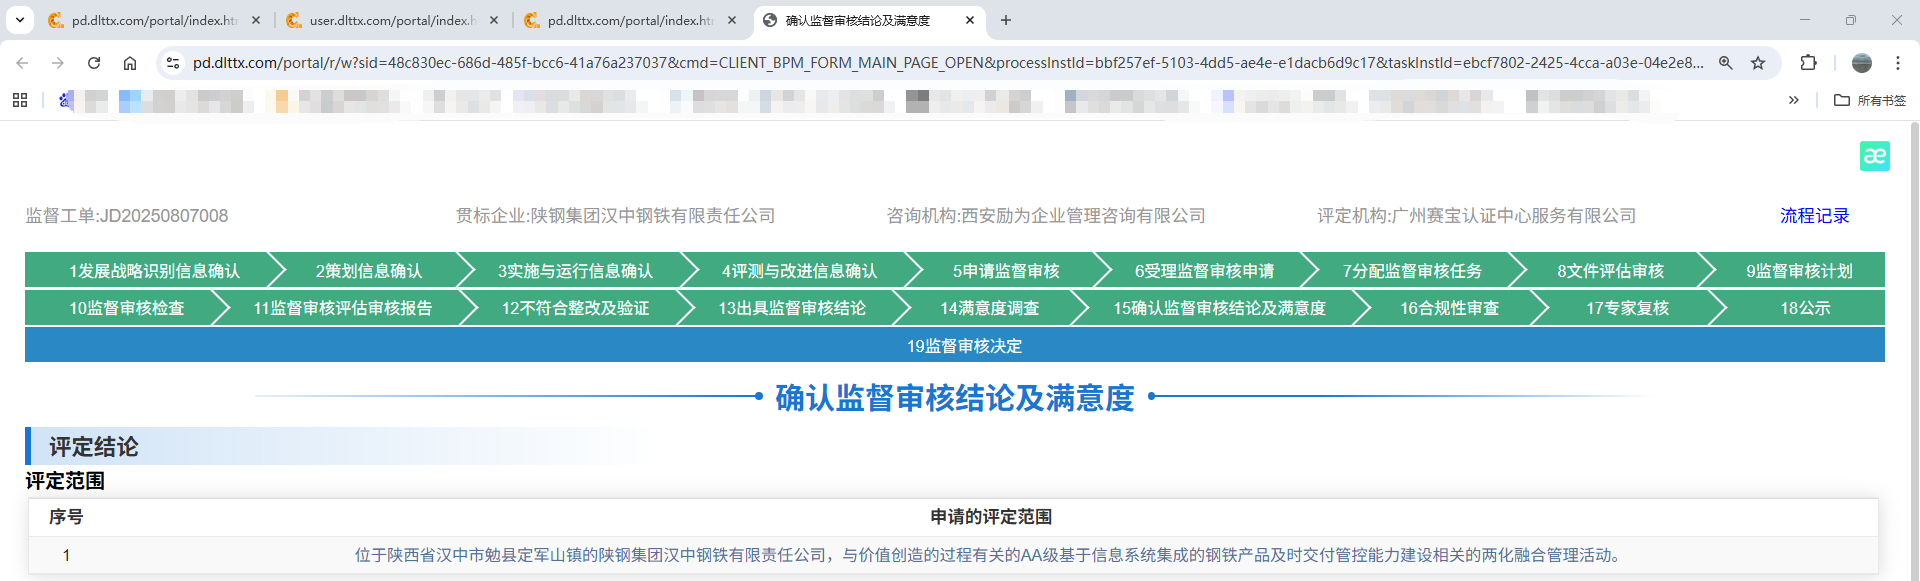Screen dimensions: 1920x581
Task: Reload the current page
Action: click(94, 63)
